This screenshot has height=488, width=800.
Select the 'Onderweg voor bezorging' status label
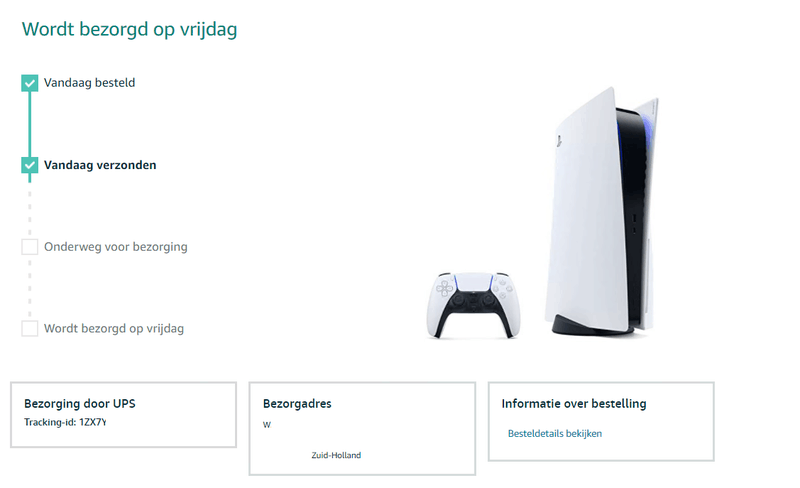[x=116, y=247]
